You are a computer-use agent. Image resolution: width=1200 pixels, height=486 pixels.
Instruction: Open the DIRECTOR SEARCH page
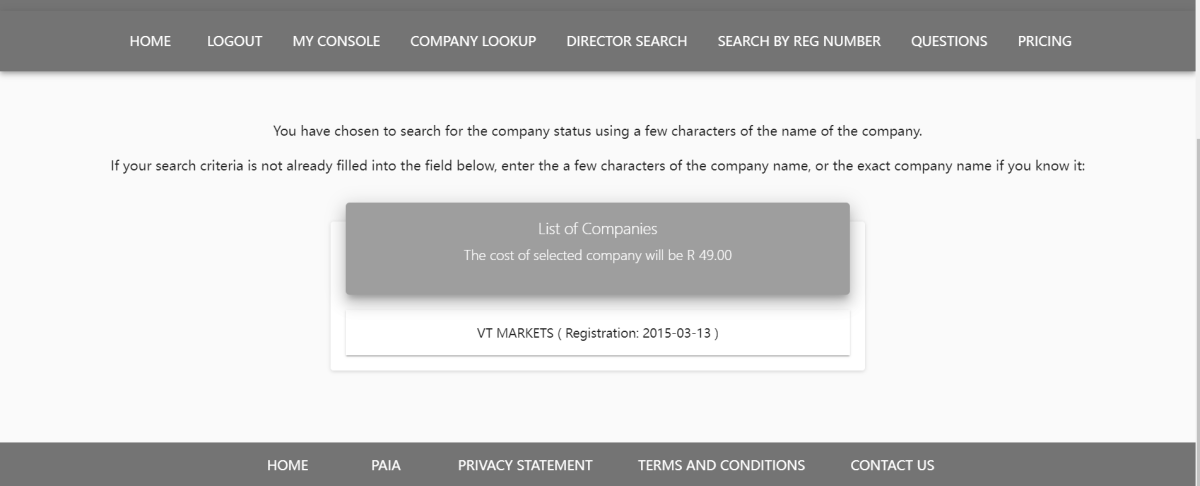626,41
